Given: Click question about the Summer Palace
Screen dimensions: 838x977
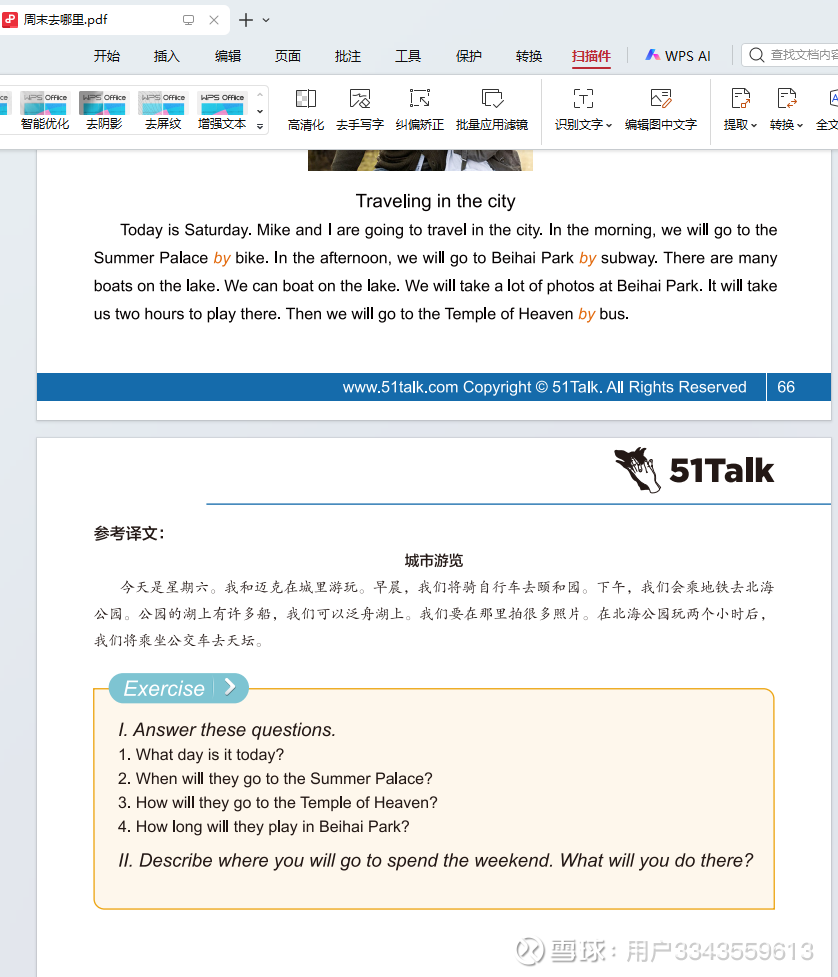Looking at the screenshot, I should point(275,778).
